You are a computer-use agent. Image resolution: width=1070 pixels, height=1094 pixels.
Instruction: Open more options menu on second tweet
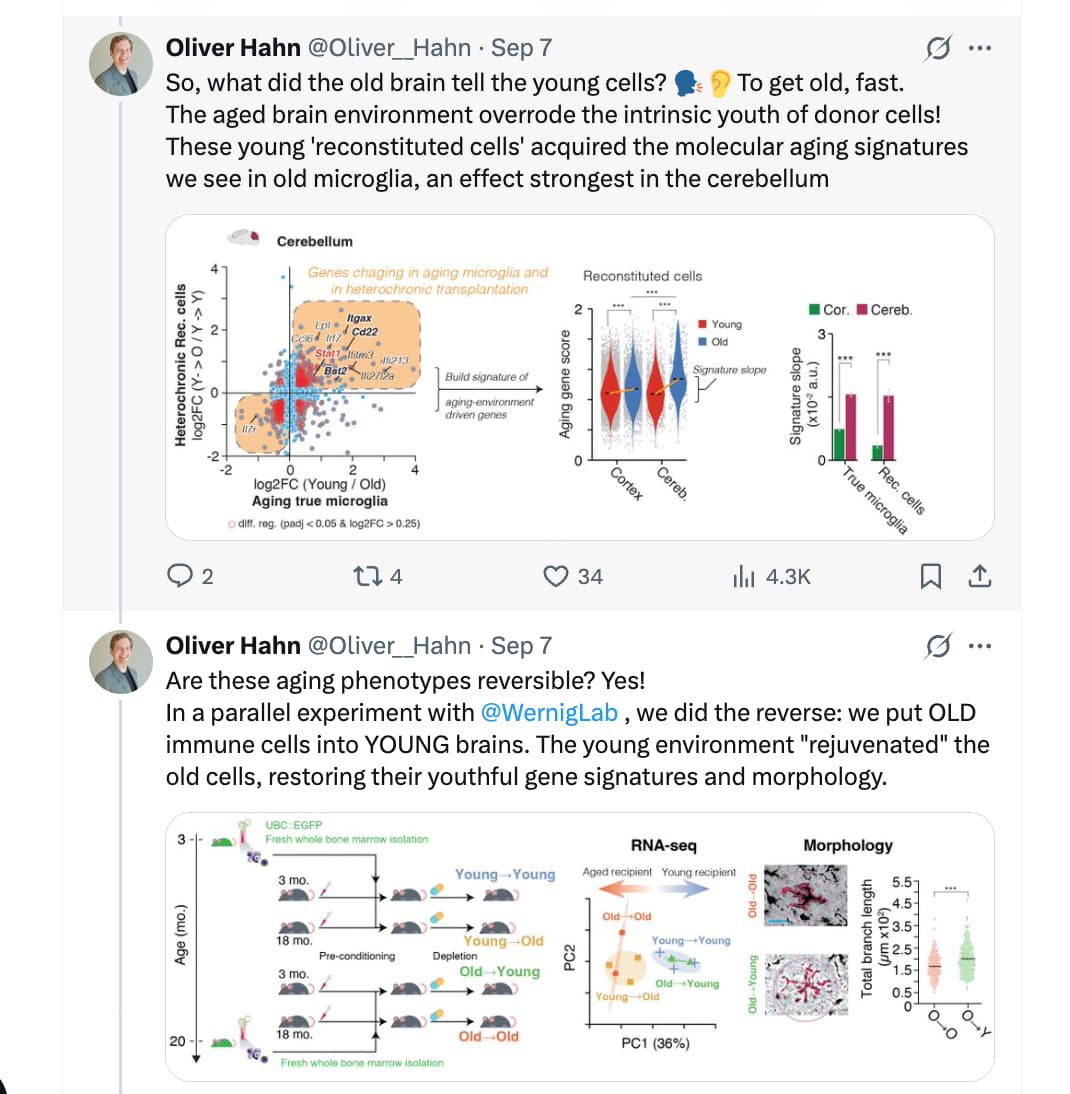[979, 646]
